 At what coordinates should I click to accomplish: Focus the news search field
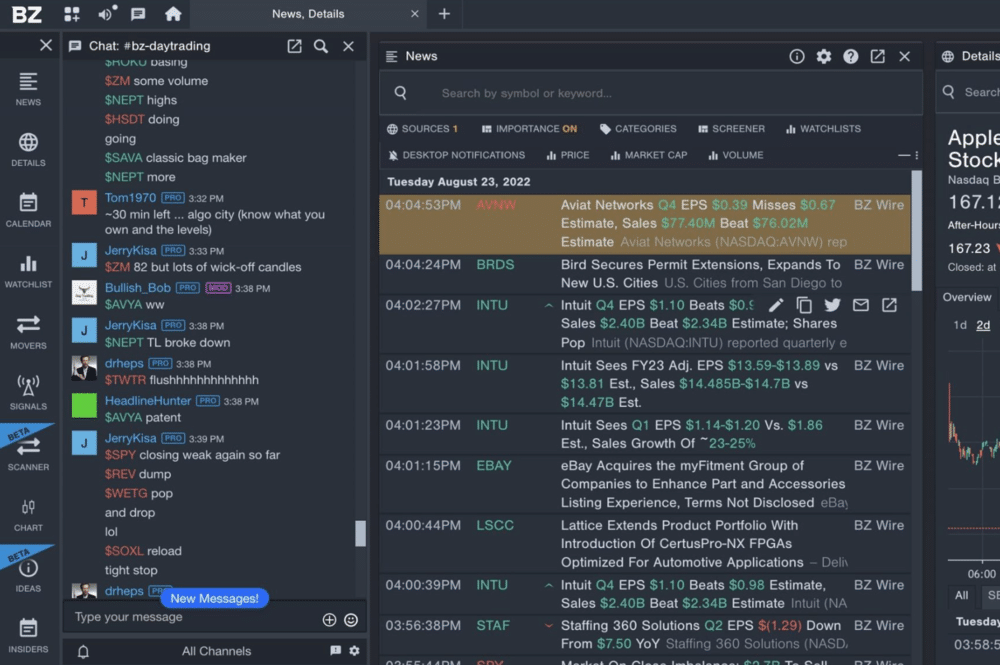coord(651,94)
